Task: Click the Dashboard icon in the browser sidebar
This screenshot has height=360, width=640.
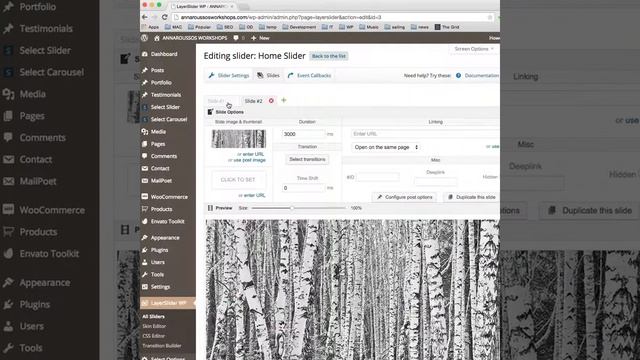Action: click(144, 54)
